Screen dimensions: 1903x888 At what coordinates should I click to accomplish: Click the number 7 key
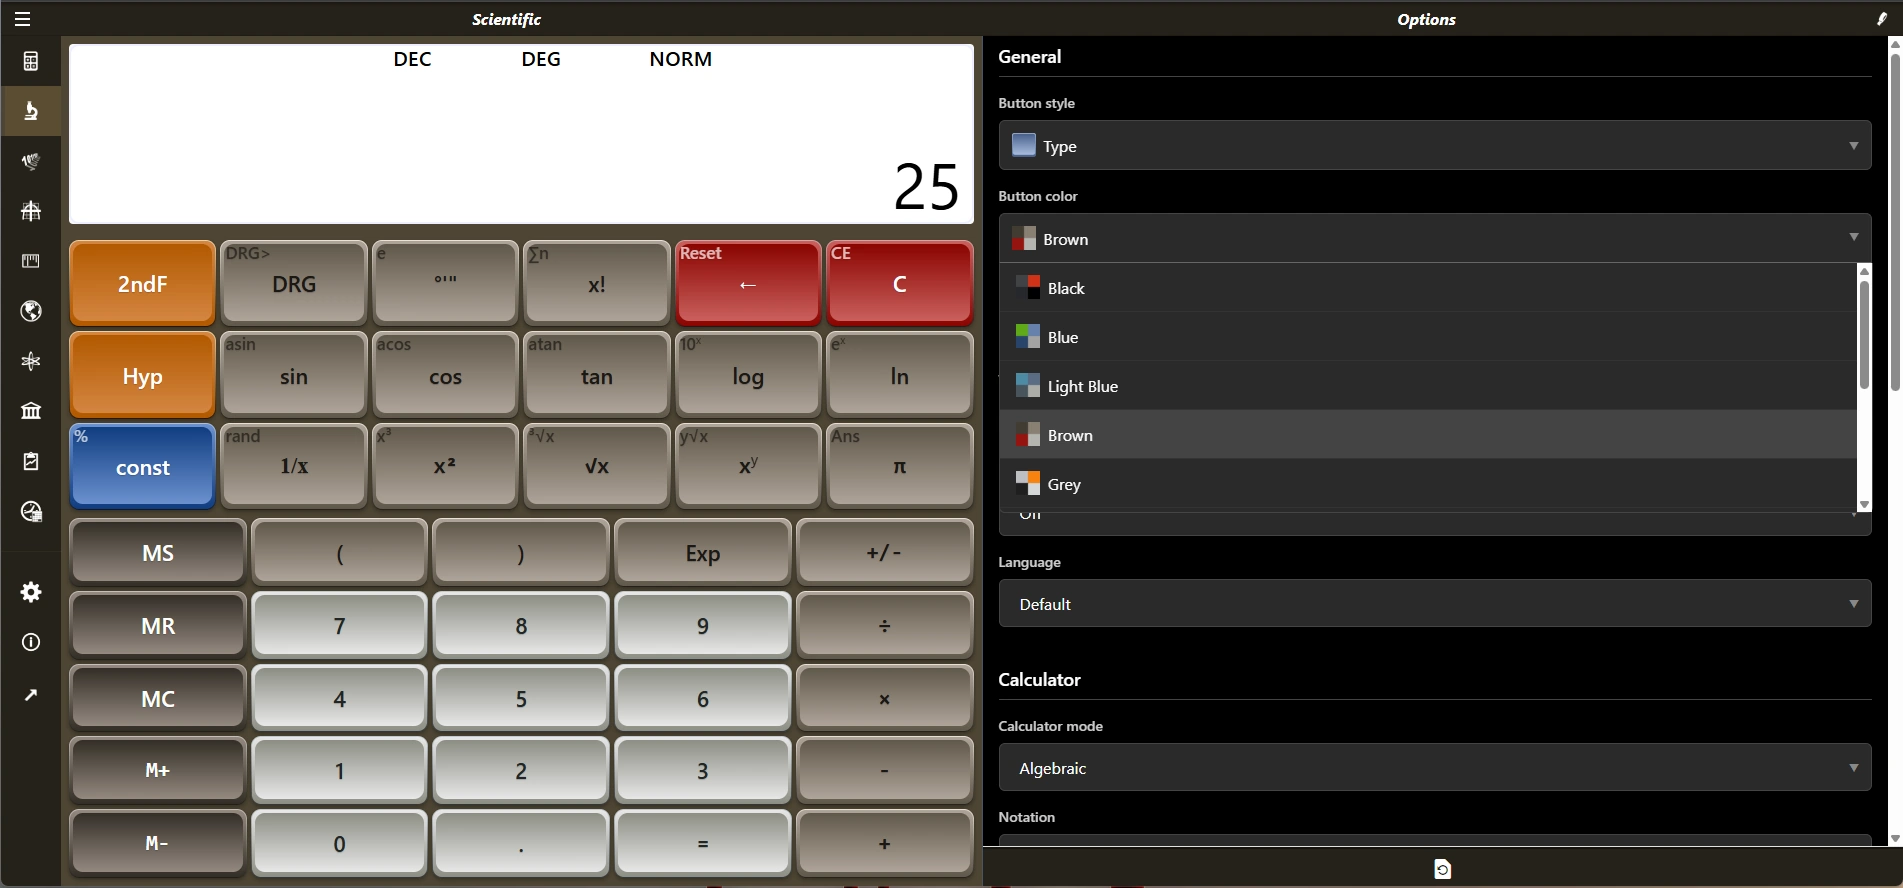(340, 625)
